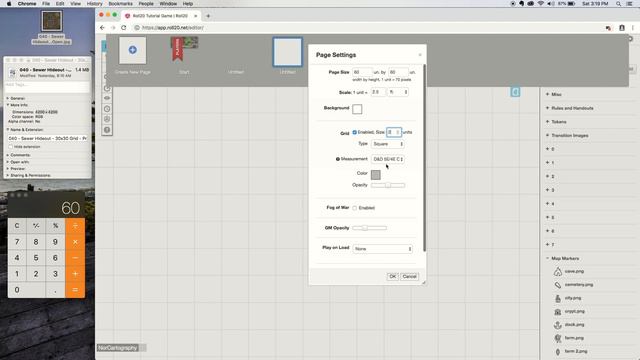Click the Grid Opacity slider

[x=388, y=185]
